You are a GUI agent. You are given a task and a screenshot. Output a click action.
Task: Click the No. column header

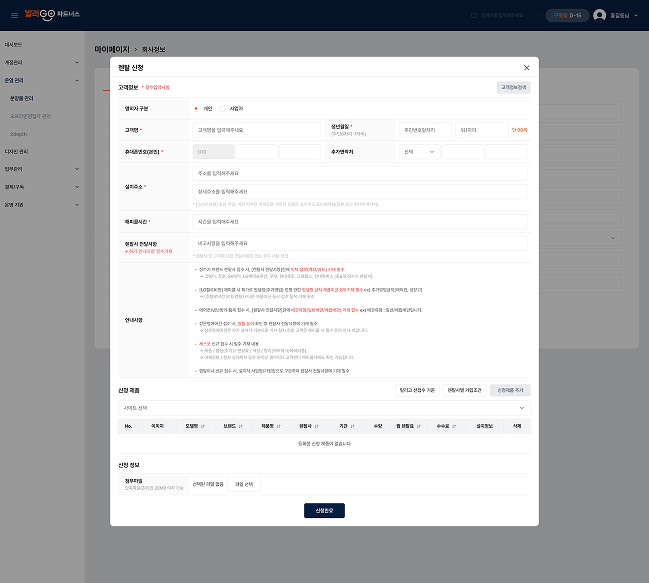[x=128, y=426]
